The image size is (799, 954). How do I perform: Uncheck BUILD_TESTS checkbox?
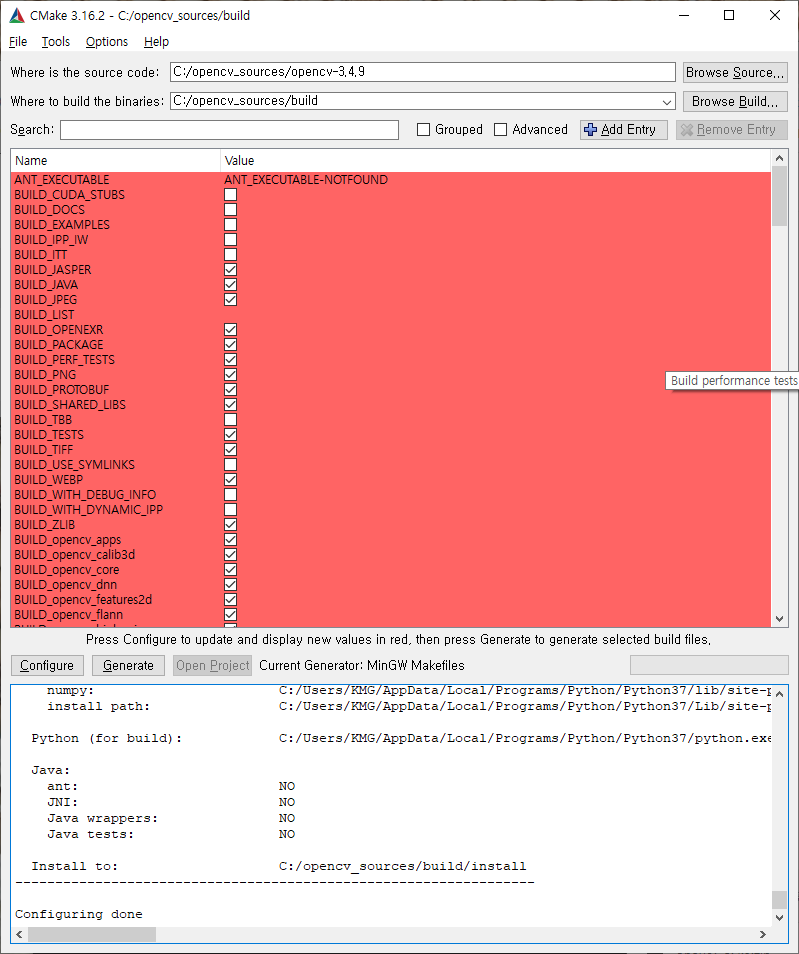point(231,434)
